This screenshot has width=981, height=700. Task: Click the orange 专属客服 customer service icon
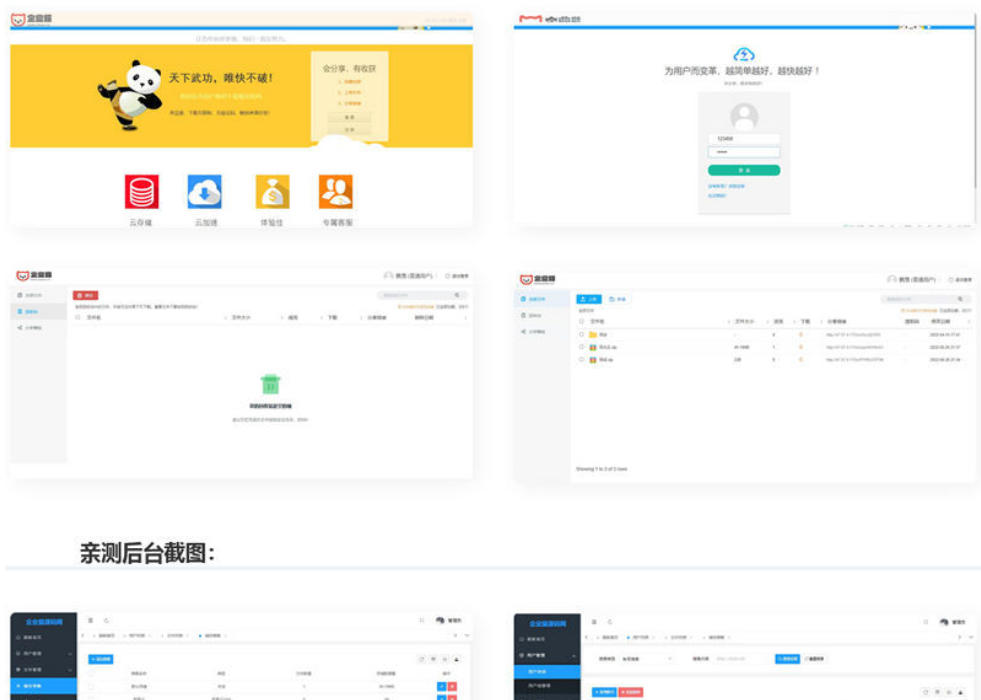coord(336,191)
